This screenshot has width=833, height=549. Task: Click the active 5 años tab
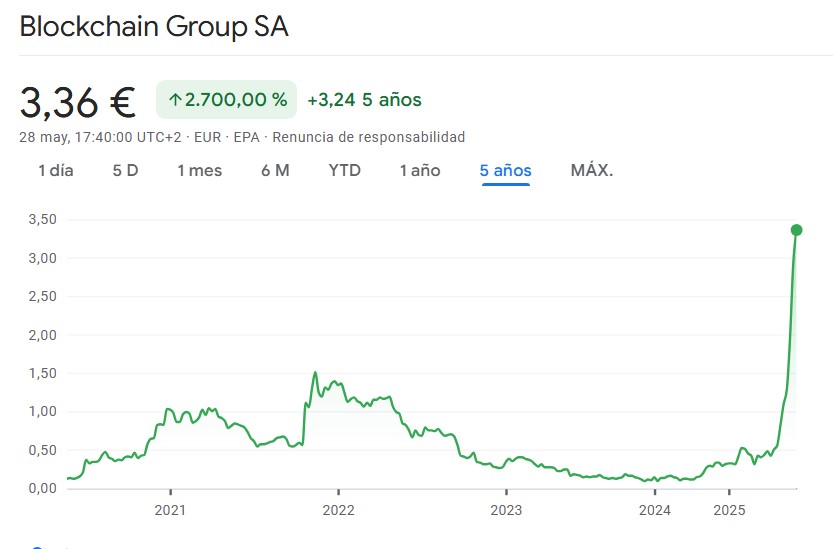(x=505, y=170)
